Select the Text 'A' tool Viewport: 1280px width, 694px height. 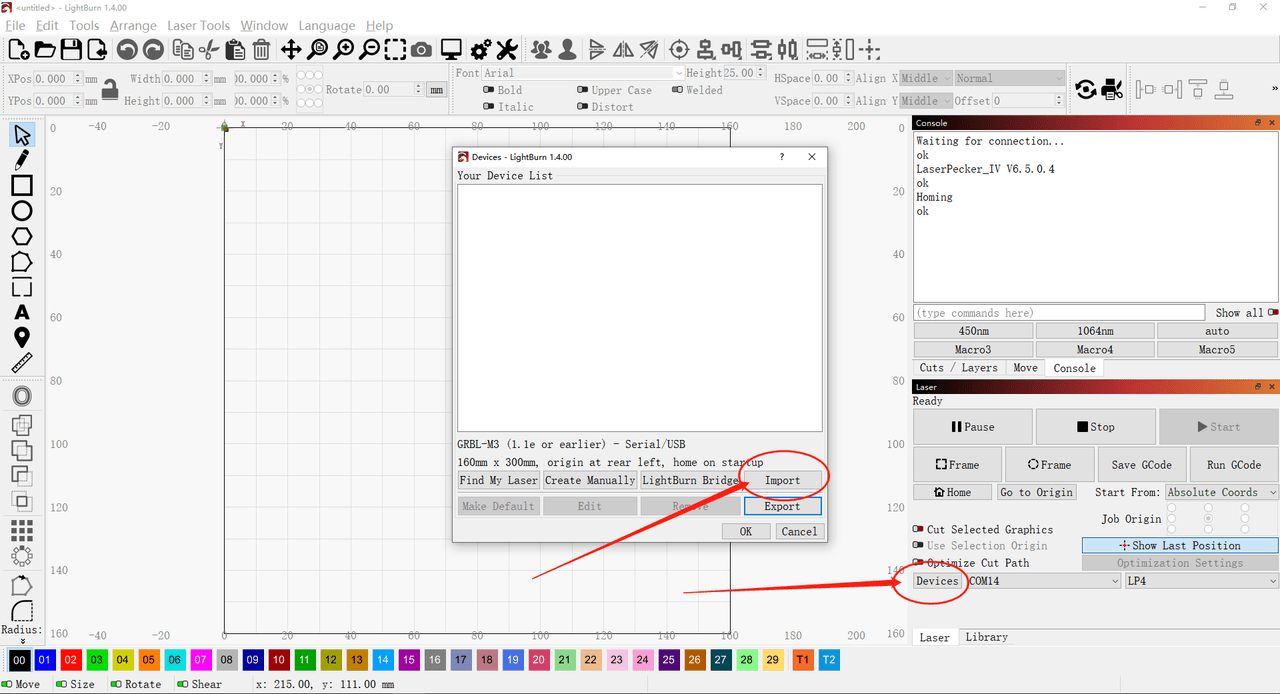[x=22, y=313]
